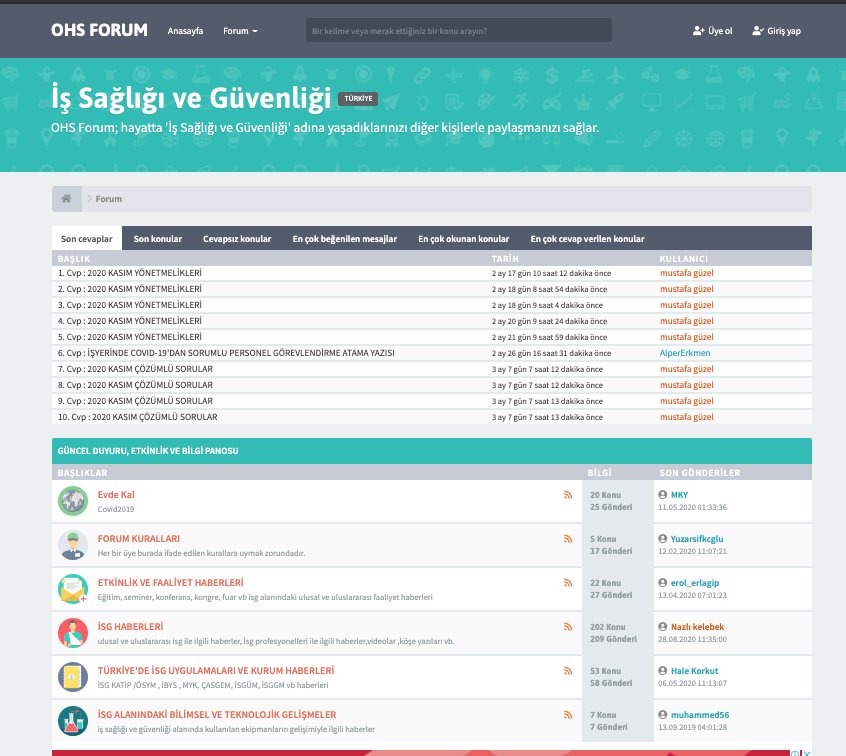The width and height of the screenshot is (846, 756).
Task: Click the forum search input field
Action: (458, 31)
